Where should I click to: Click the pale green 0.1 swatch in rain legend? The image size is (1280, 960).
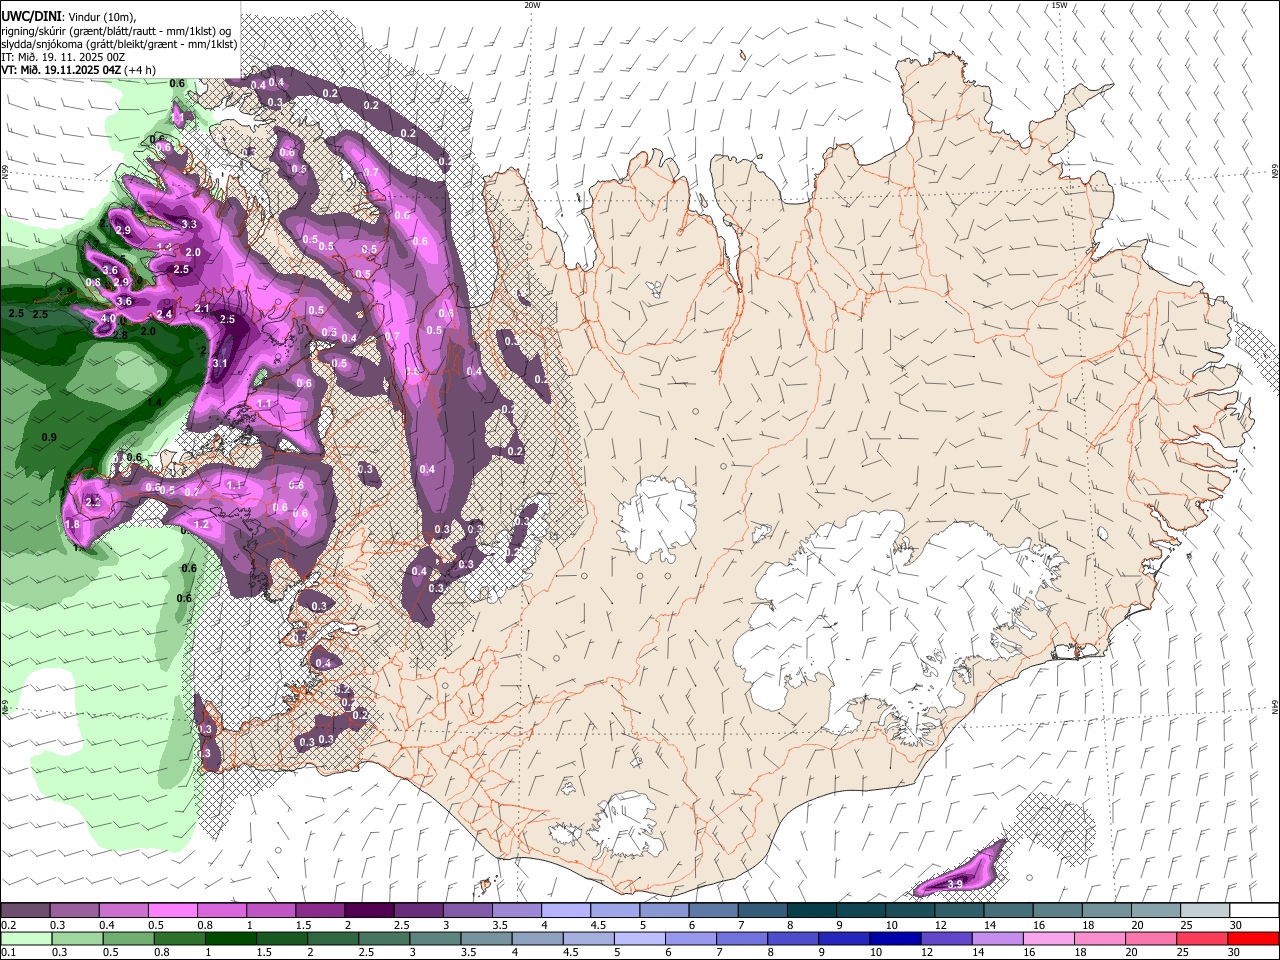tap(26, 938)
